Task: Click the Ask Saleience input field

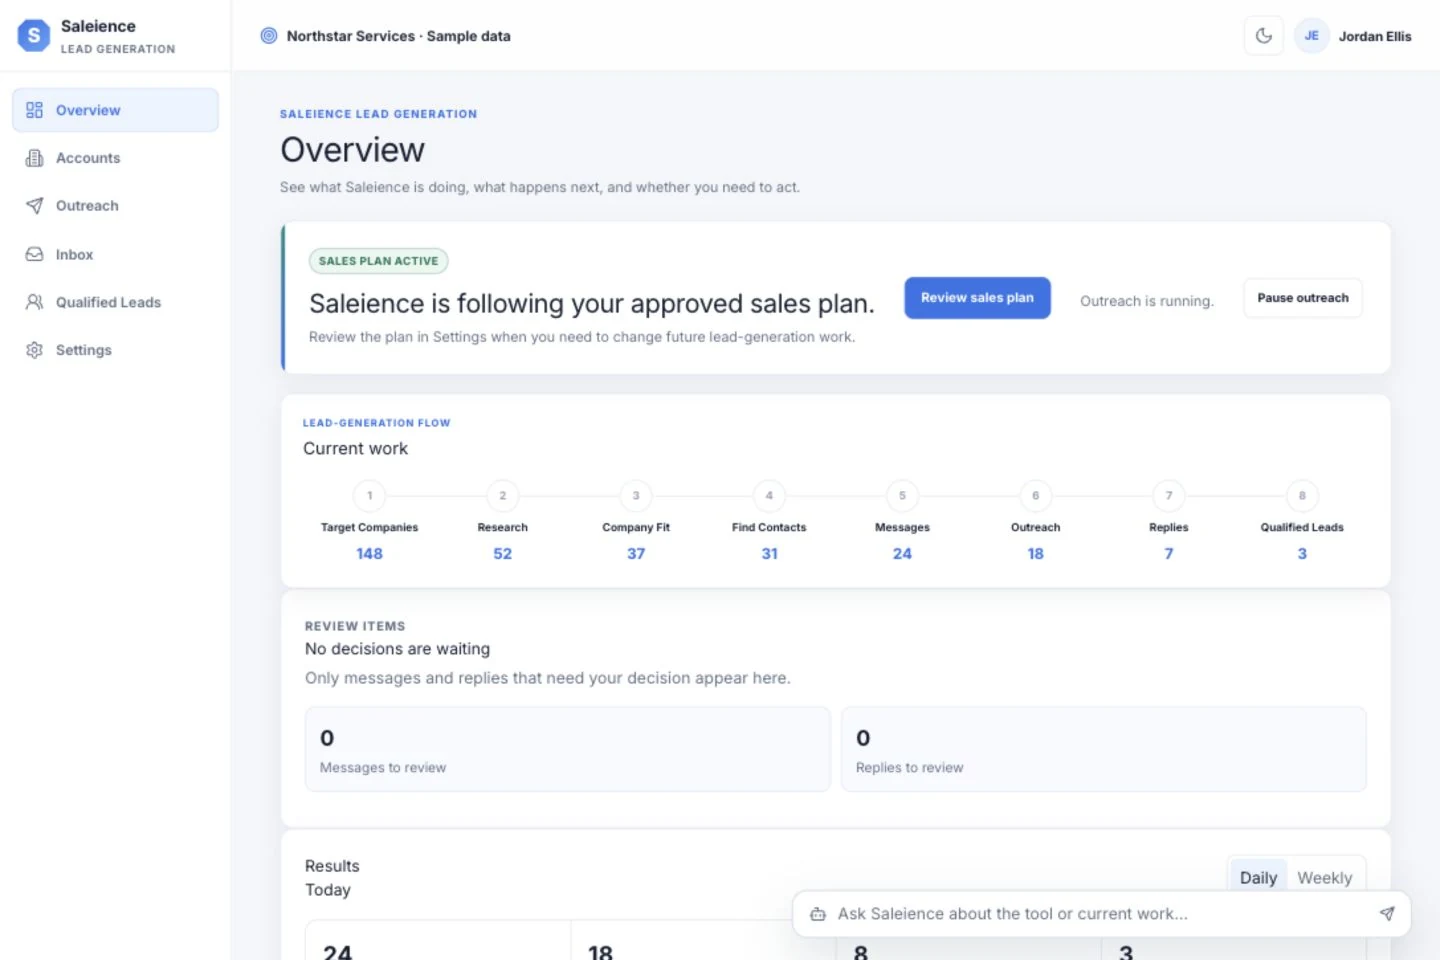Action: pyautogui.click(x=1101, y=914)
